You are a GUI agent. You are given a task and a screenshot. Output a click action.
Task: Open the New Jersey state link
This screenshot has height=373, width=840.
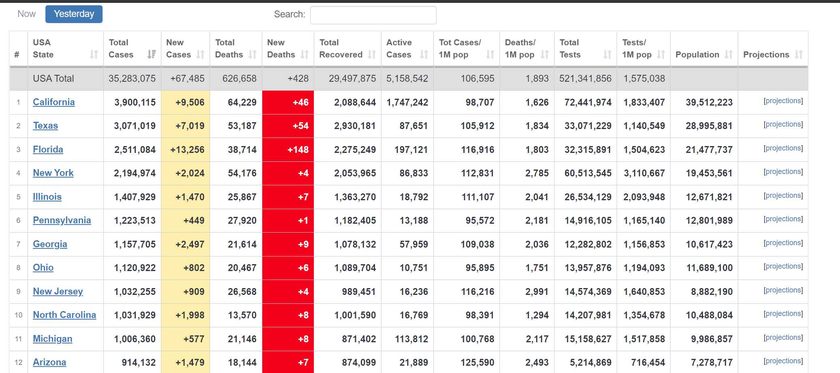tap(58, 292)
